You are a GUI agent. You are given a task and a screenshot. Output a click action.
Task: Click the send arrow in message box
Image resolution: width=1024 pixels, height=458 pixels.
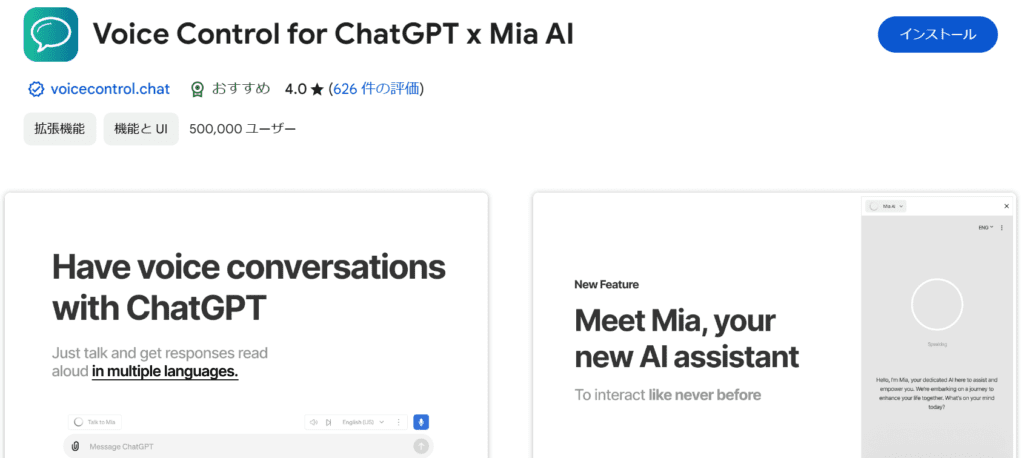point(421,446)
